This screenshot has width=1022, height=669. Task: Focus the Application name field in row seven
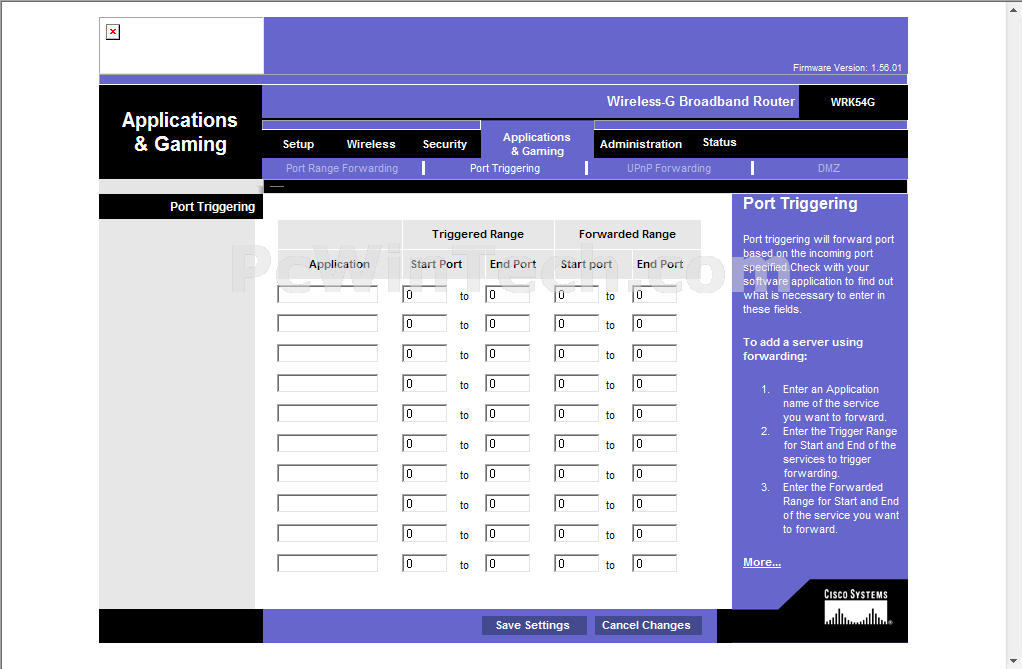(327, 474)
